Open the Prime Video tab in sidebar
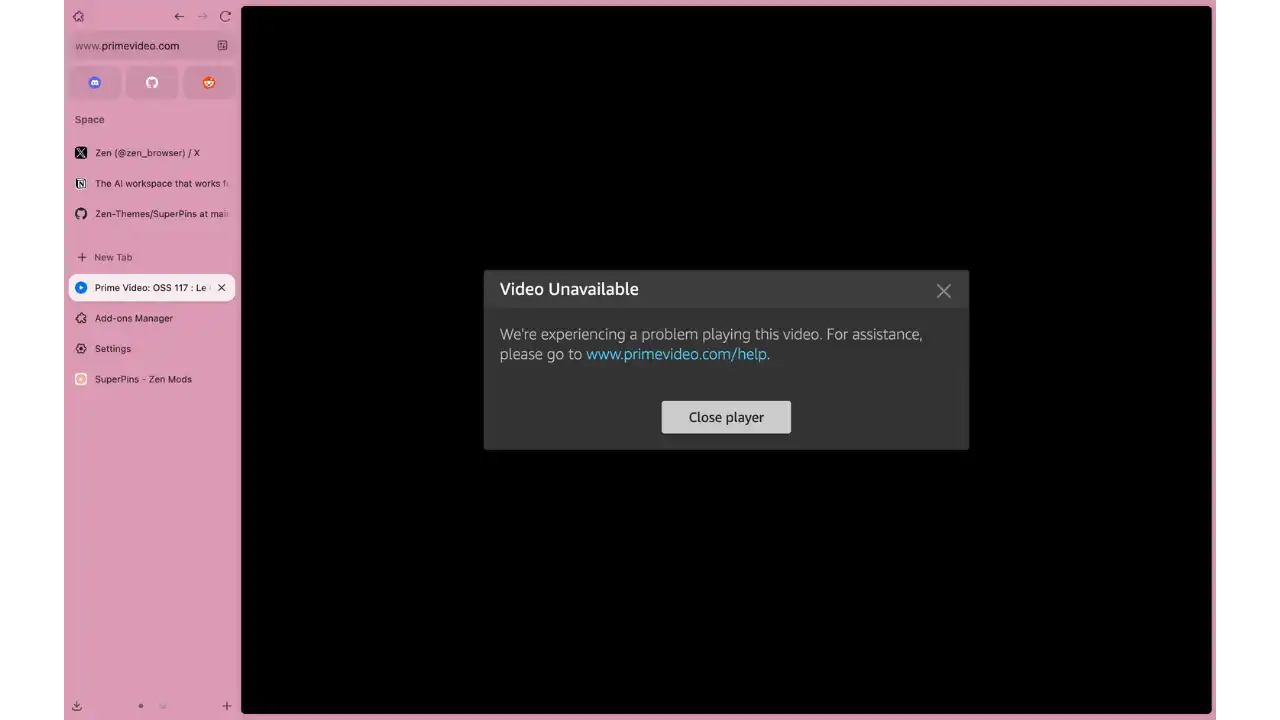The image size is (1280, 720). tap(148, 287)
